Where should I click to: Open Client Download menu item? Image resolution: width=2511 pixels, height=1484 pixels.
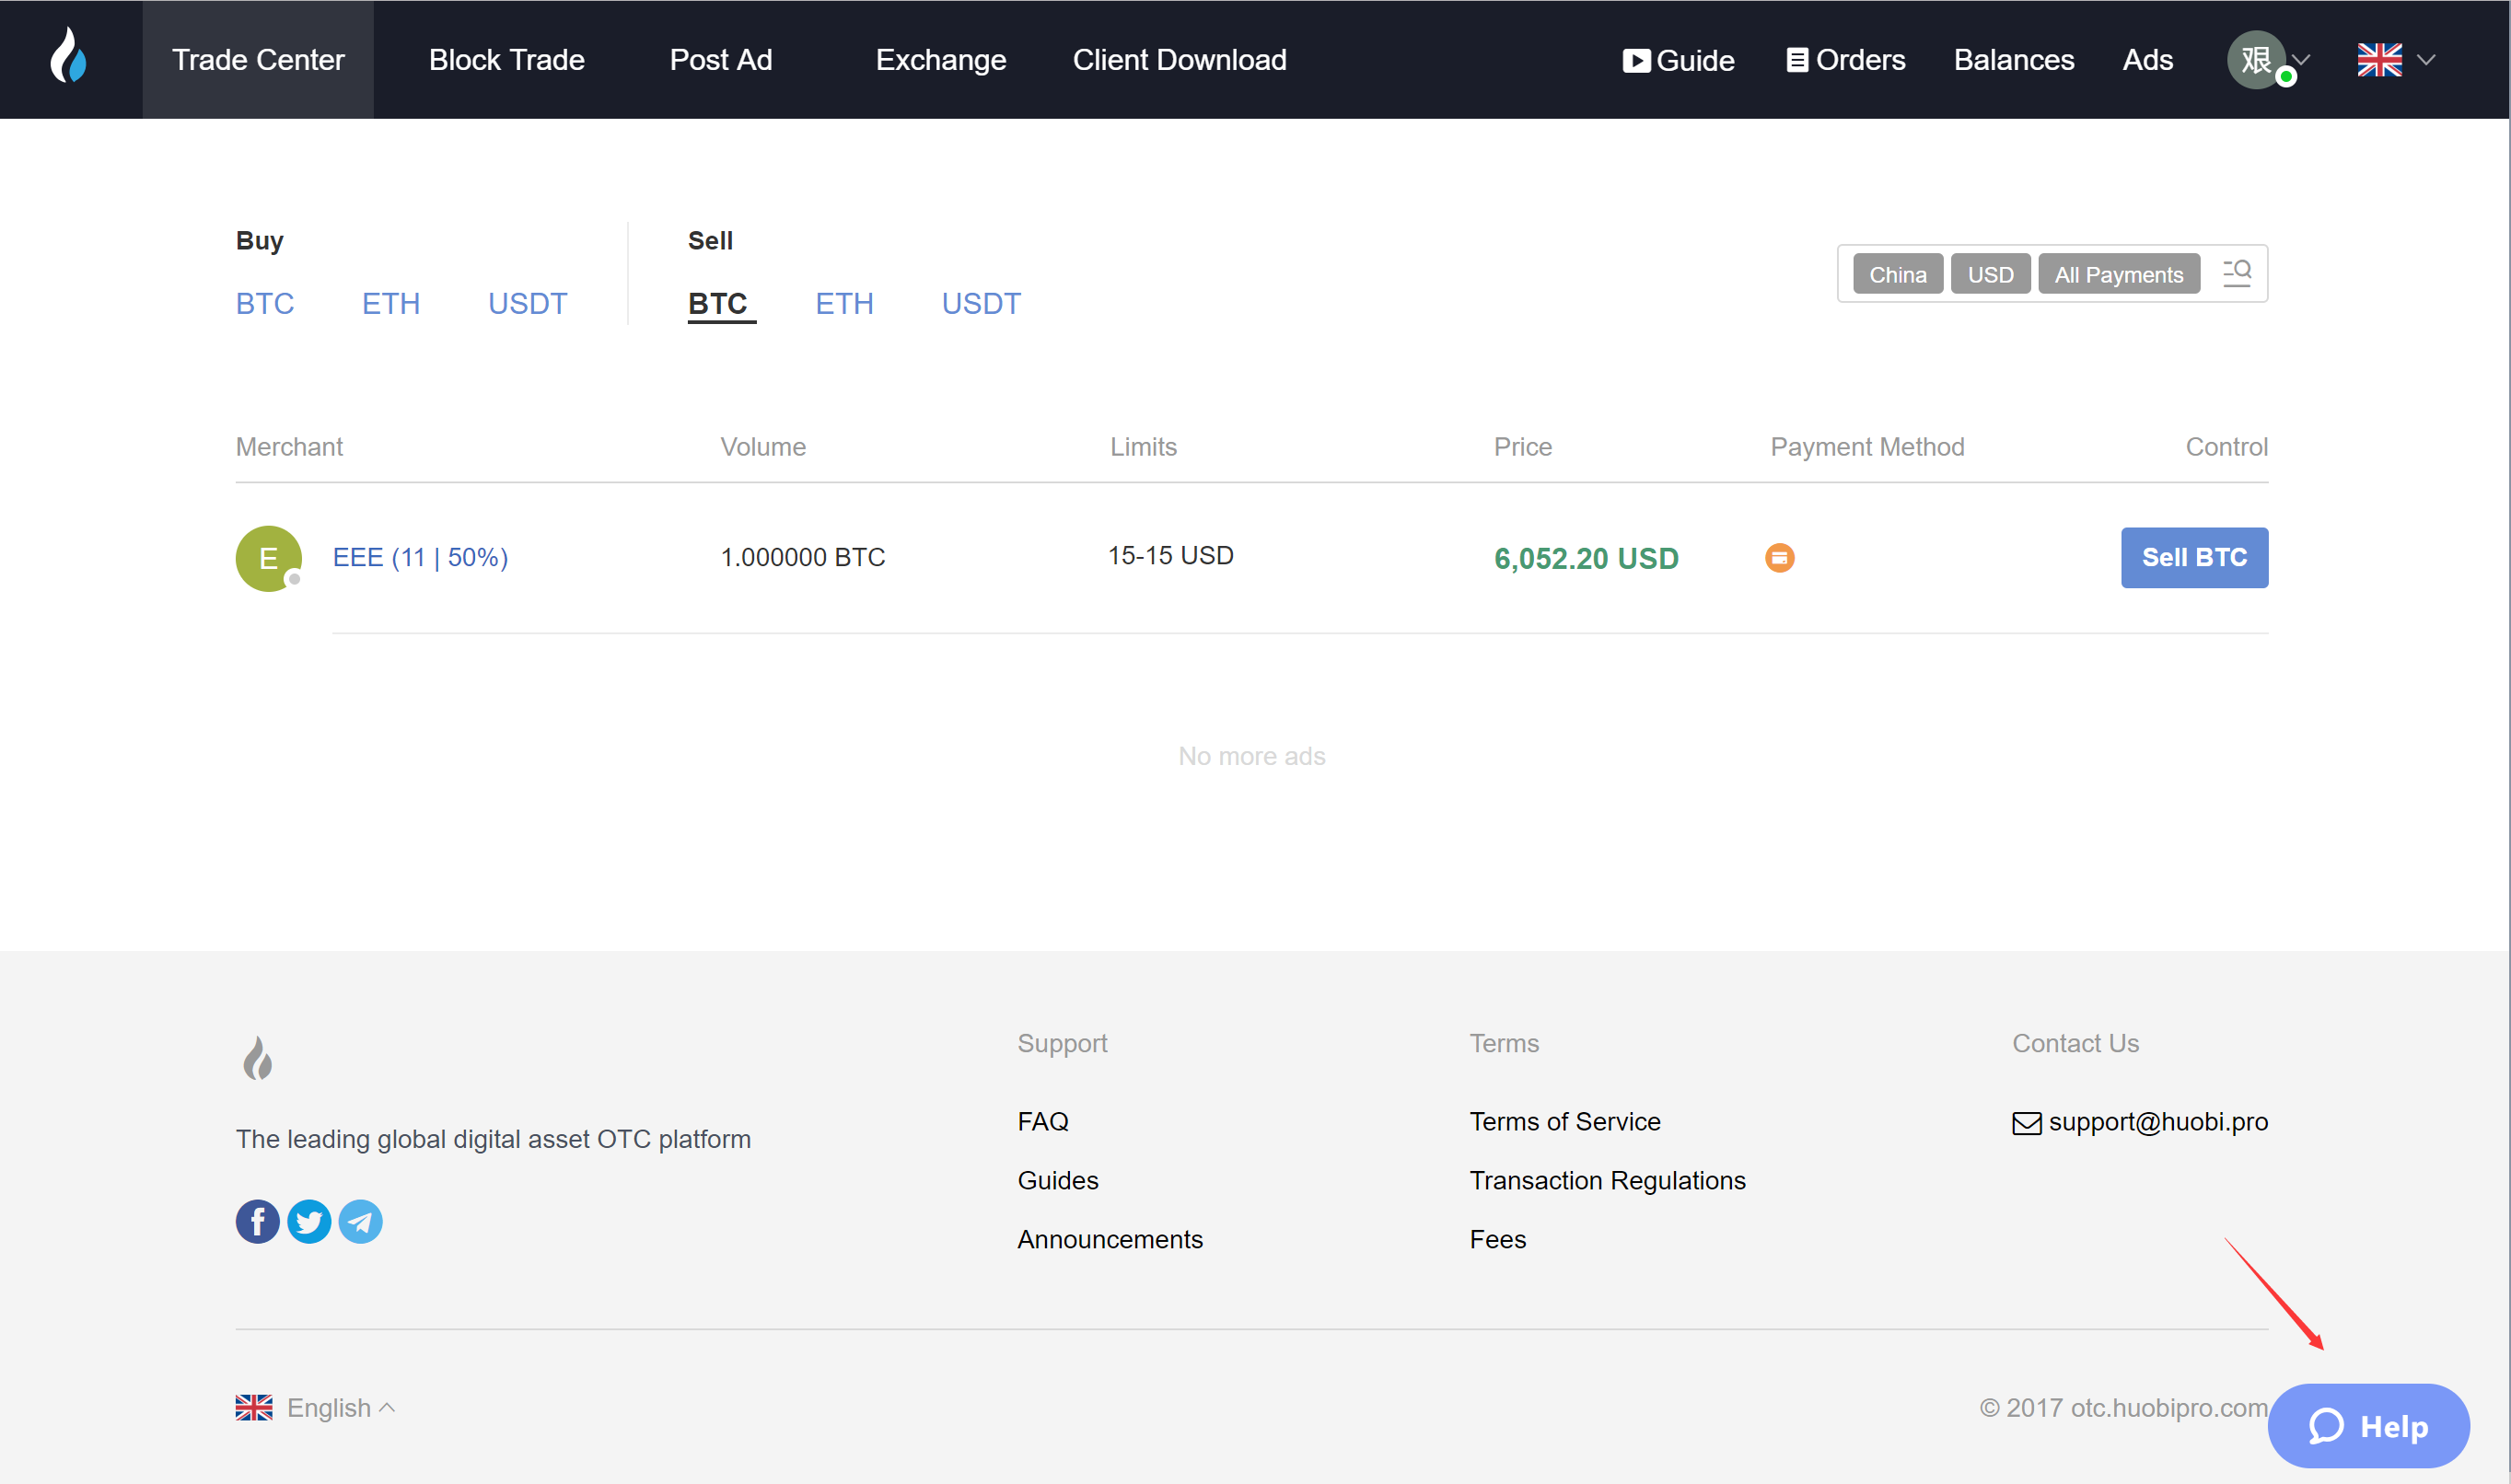pyautogui.click(x=1179, y=60)
